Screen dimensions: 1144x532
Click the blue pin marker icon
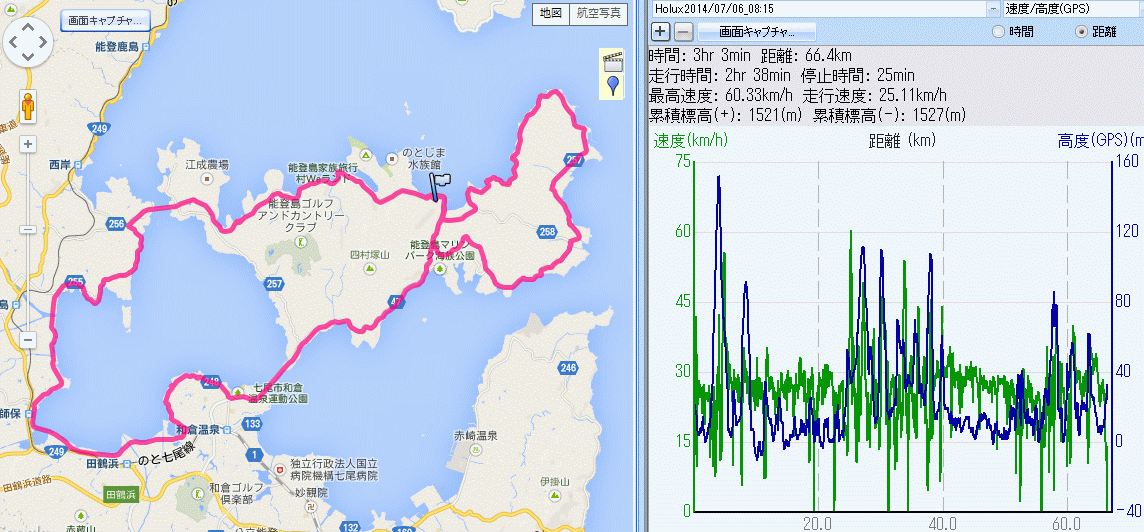coord(611,85)
